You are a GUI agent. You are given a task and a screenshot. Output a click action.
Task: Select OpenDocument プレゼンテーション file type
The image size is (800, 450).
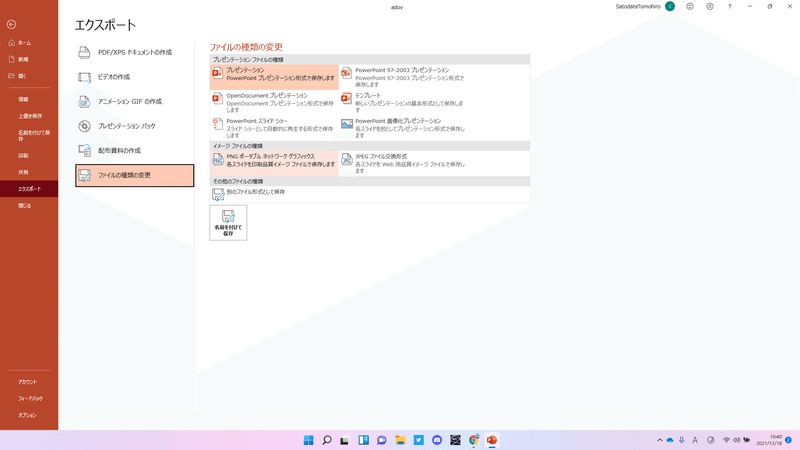pyautogui.click(x=274, y=103)
